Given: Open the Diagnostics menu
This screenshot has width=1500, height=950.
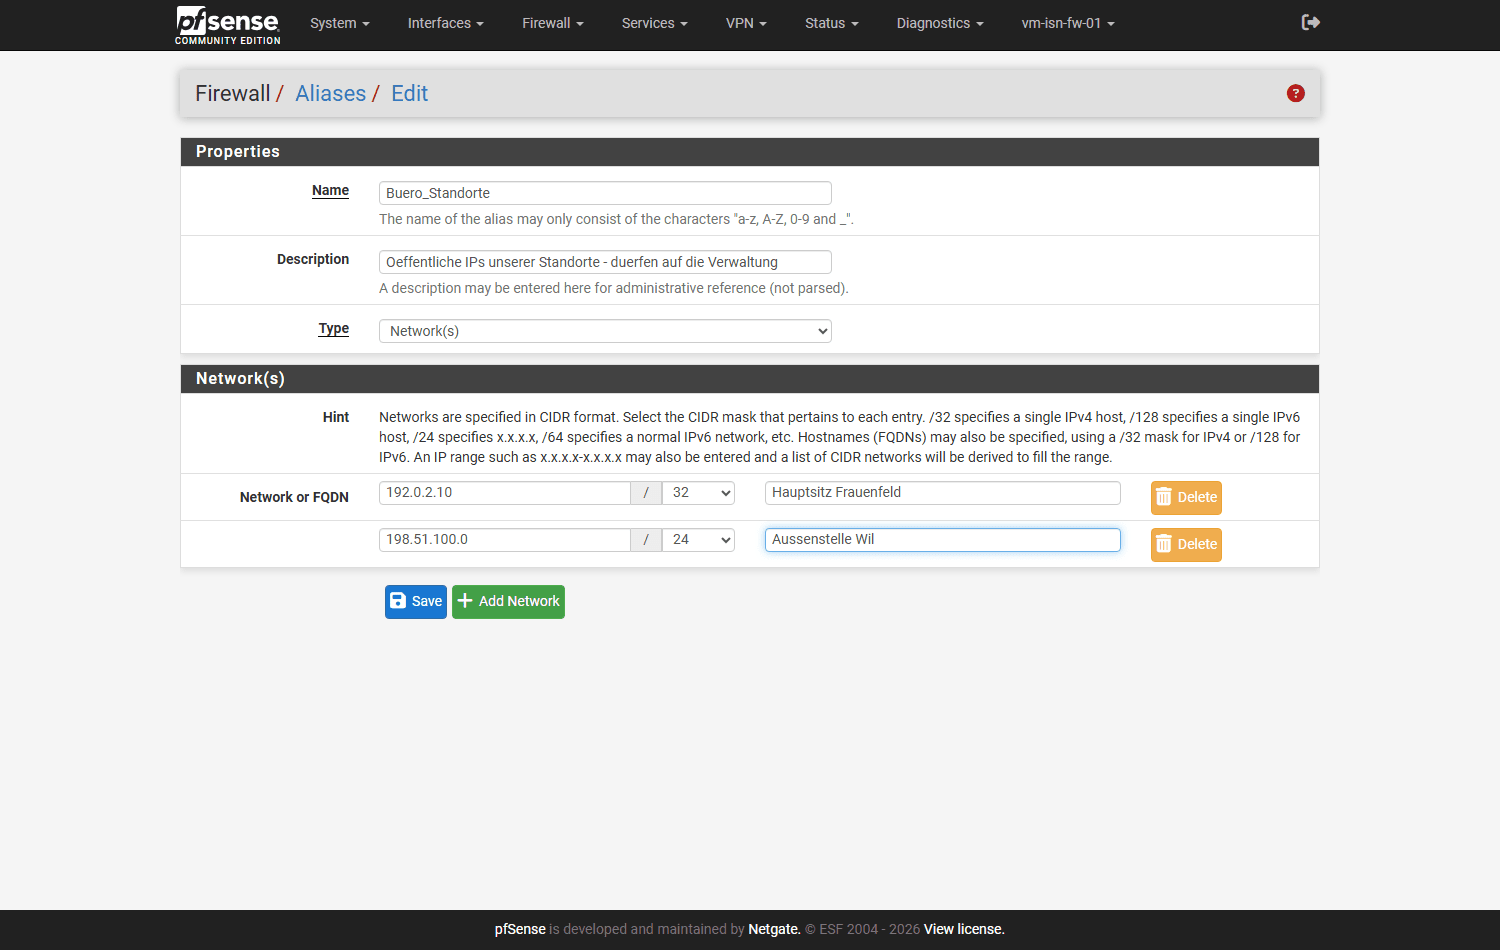Looking at the screenshot, I should click(940, 23).
